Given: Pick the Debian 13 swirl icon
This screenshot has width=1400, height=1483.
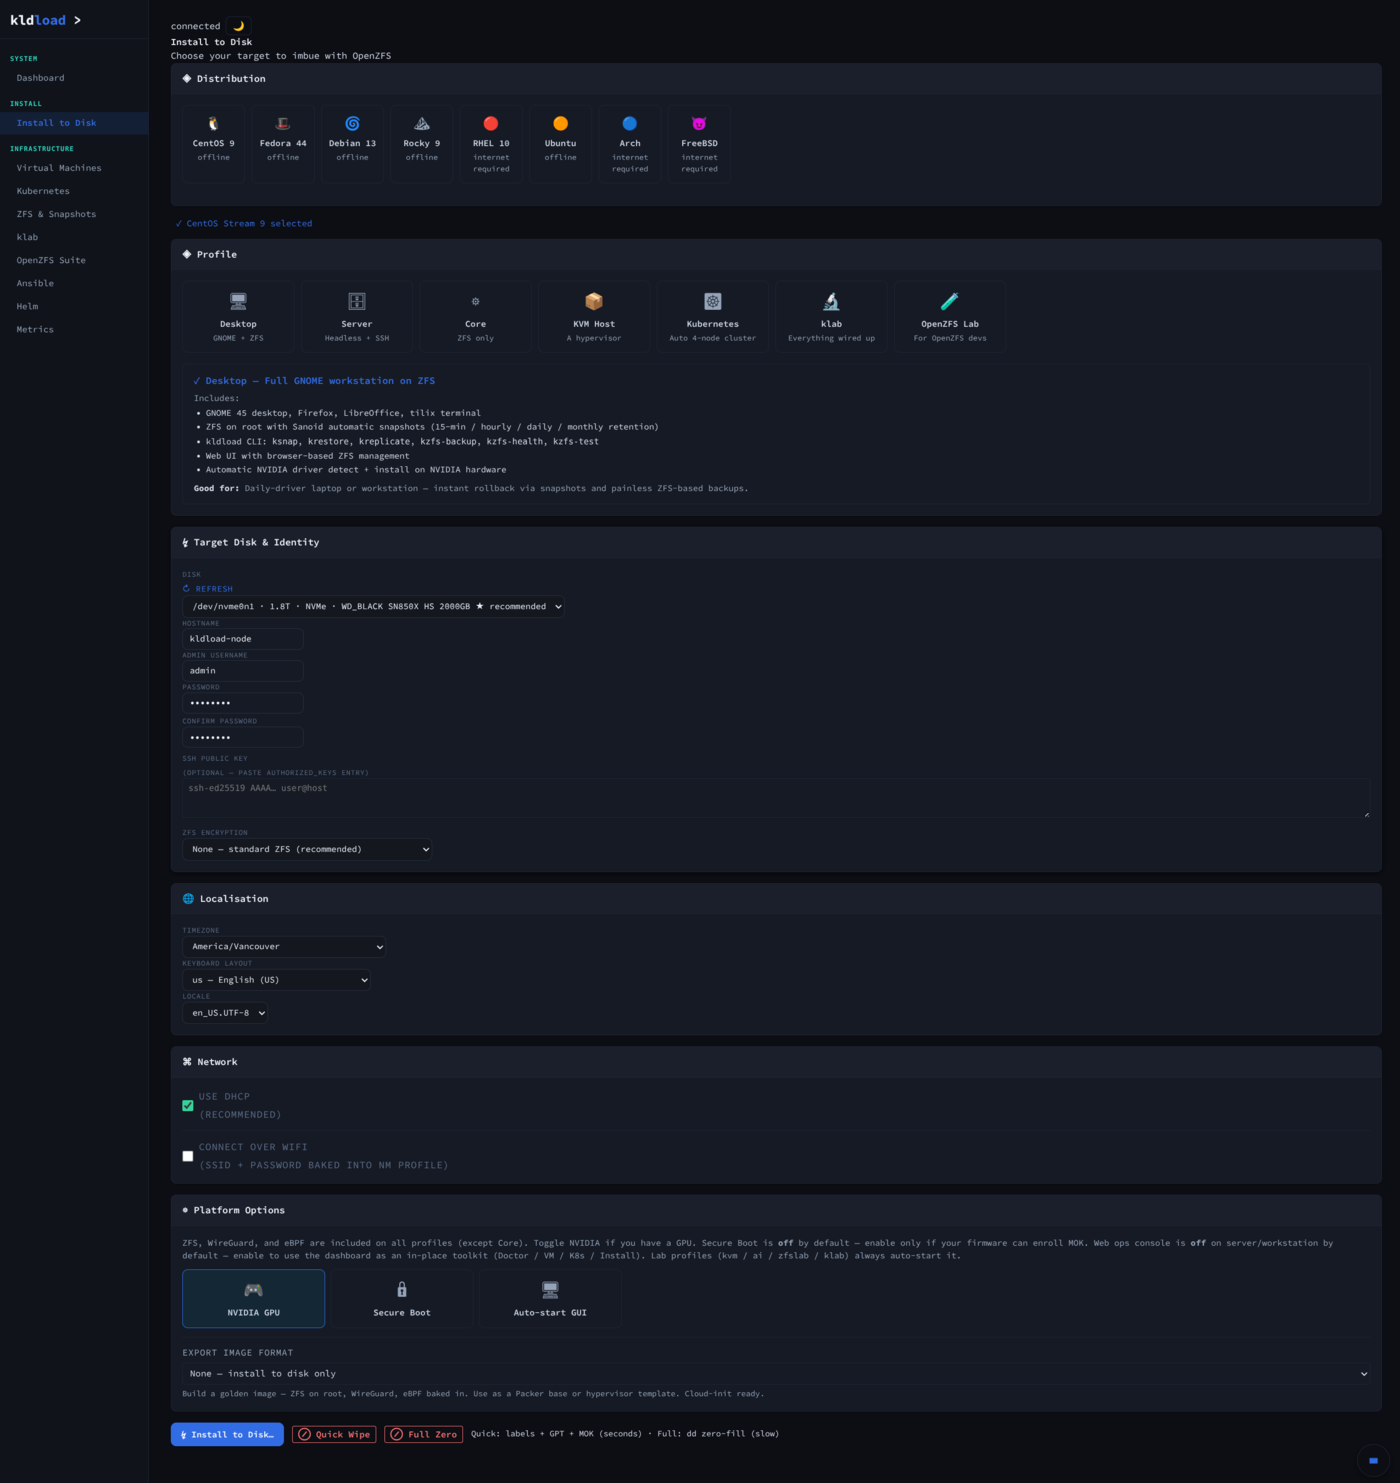Looking at the screenshot, I should [352, 123].
